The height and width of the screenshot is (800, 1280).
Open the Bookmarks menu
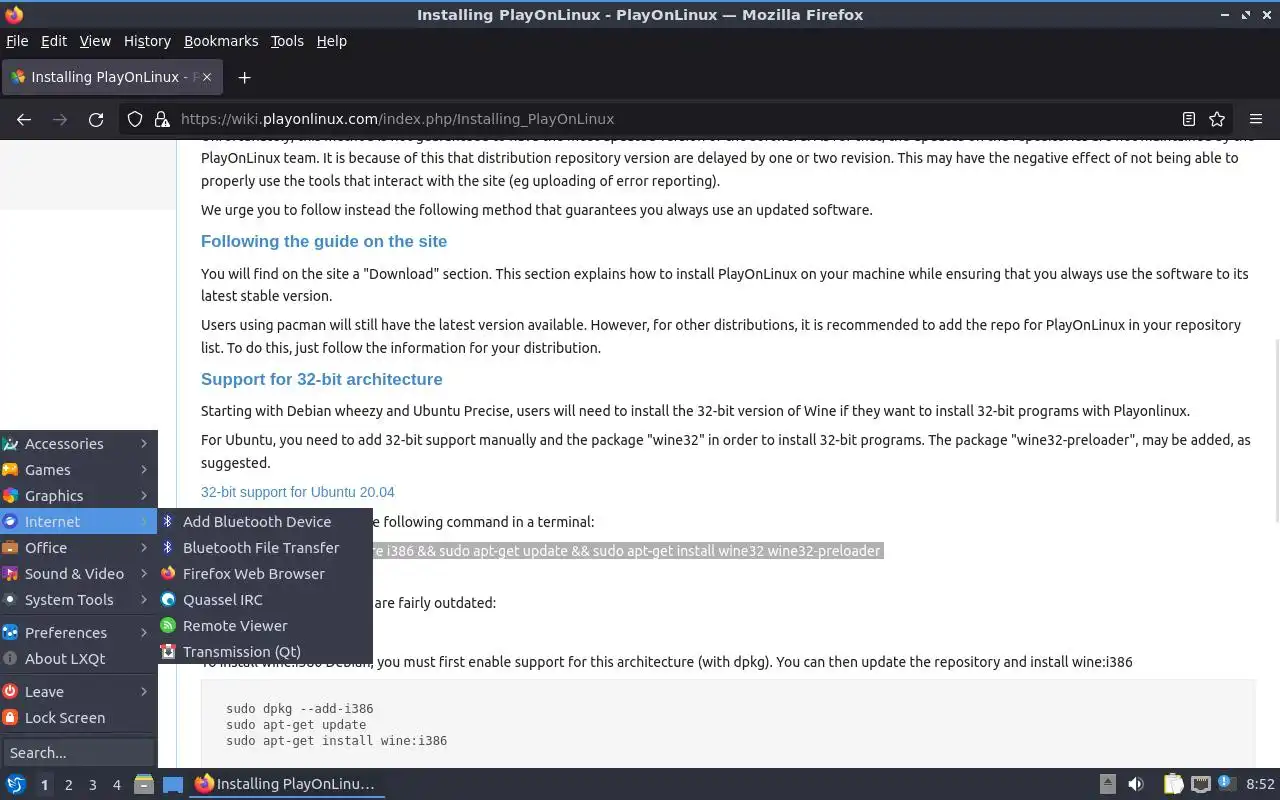pyautogui.click(x=221, y=41)
